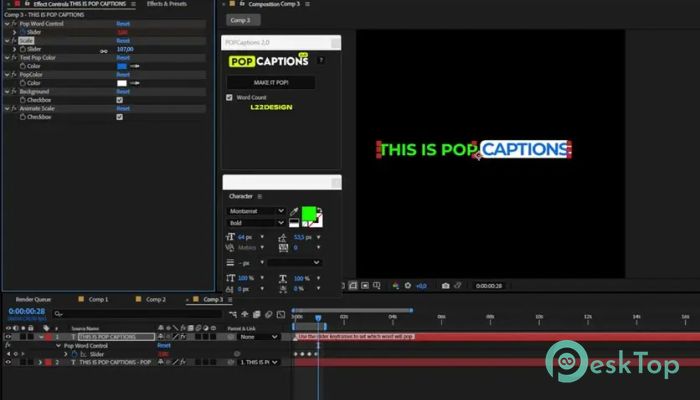Switch to Comp 1 timeline tab
The width and height of the screenshot is (700, 400).
tap(98, 299)
